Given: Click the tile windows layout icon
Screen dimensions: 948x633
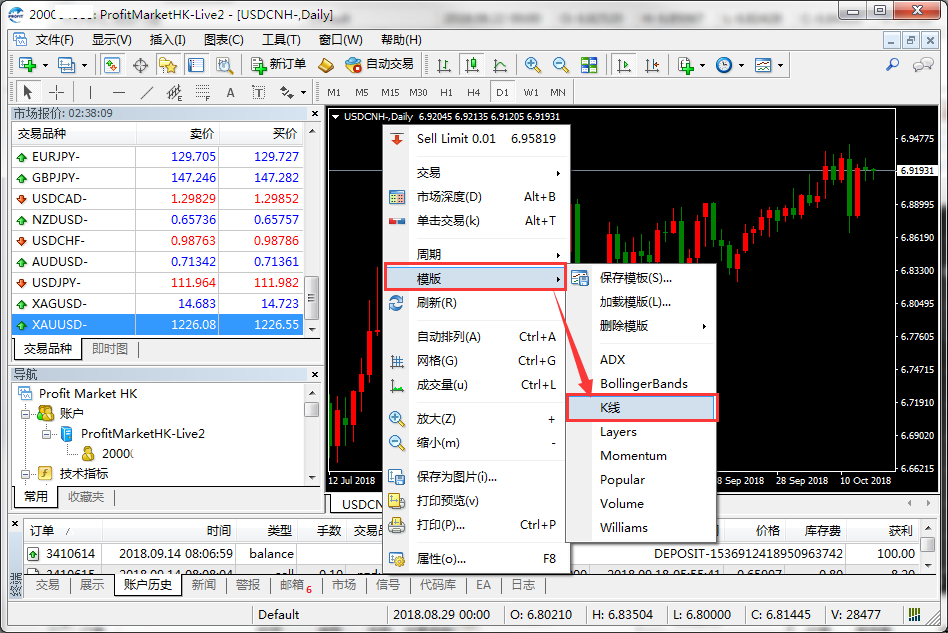Looking at the screenshot, I should (x=589, y=65).
